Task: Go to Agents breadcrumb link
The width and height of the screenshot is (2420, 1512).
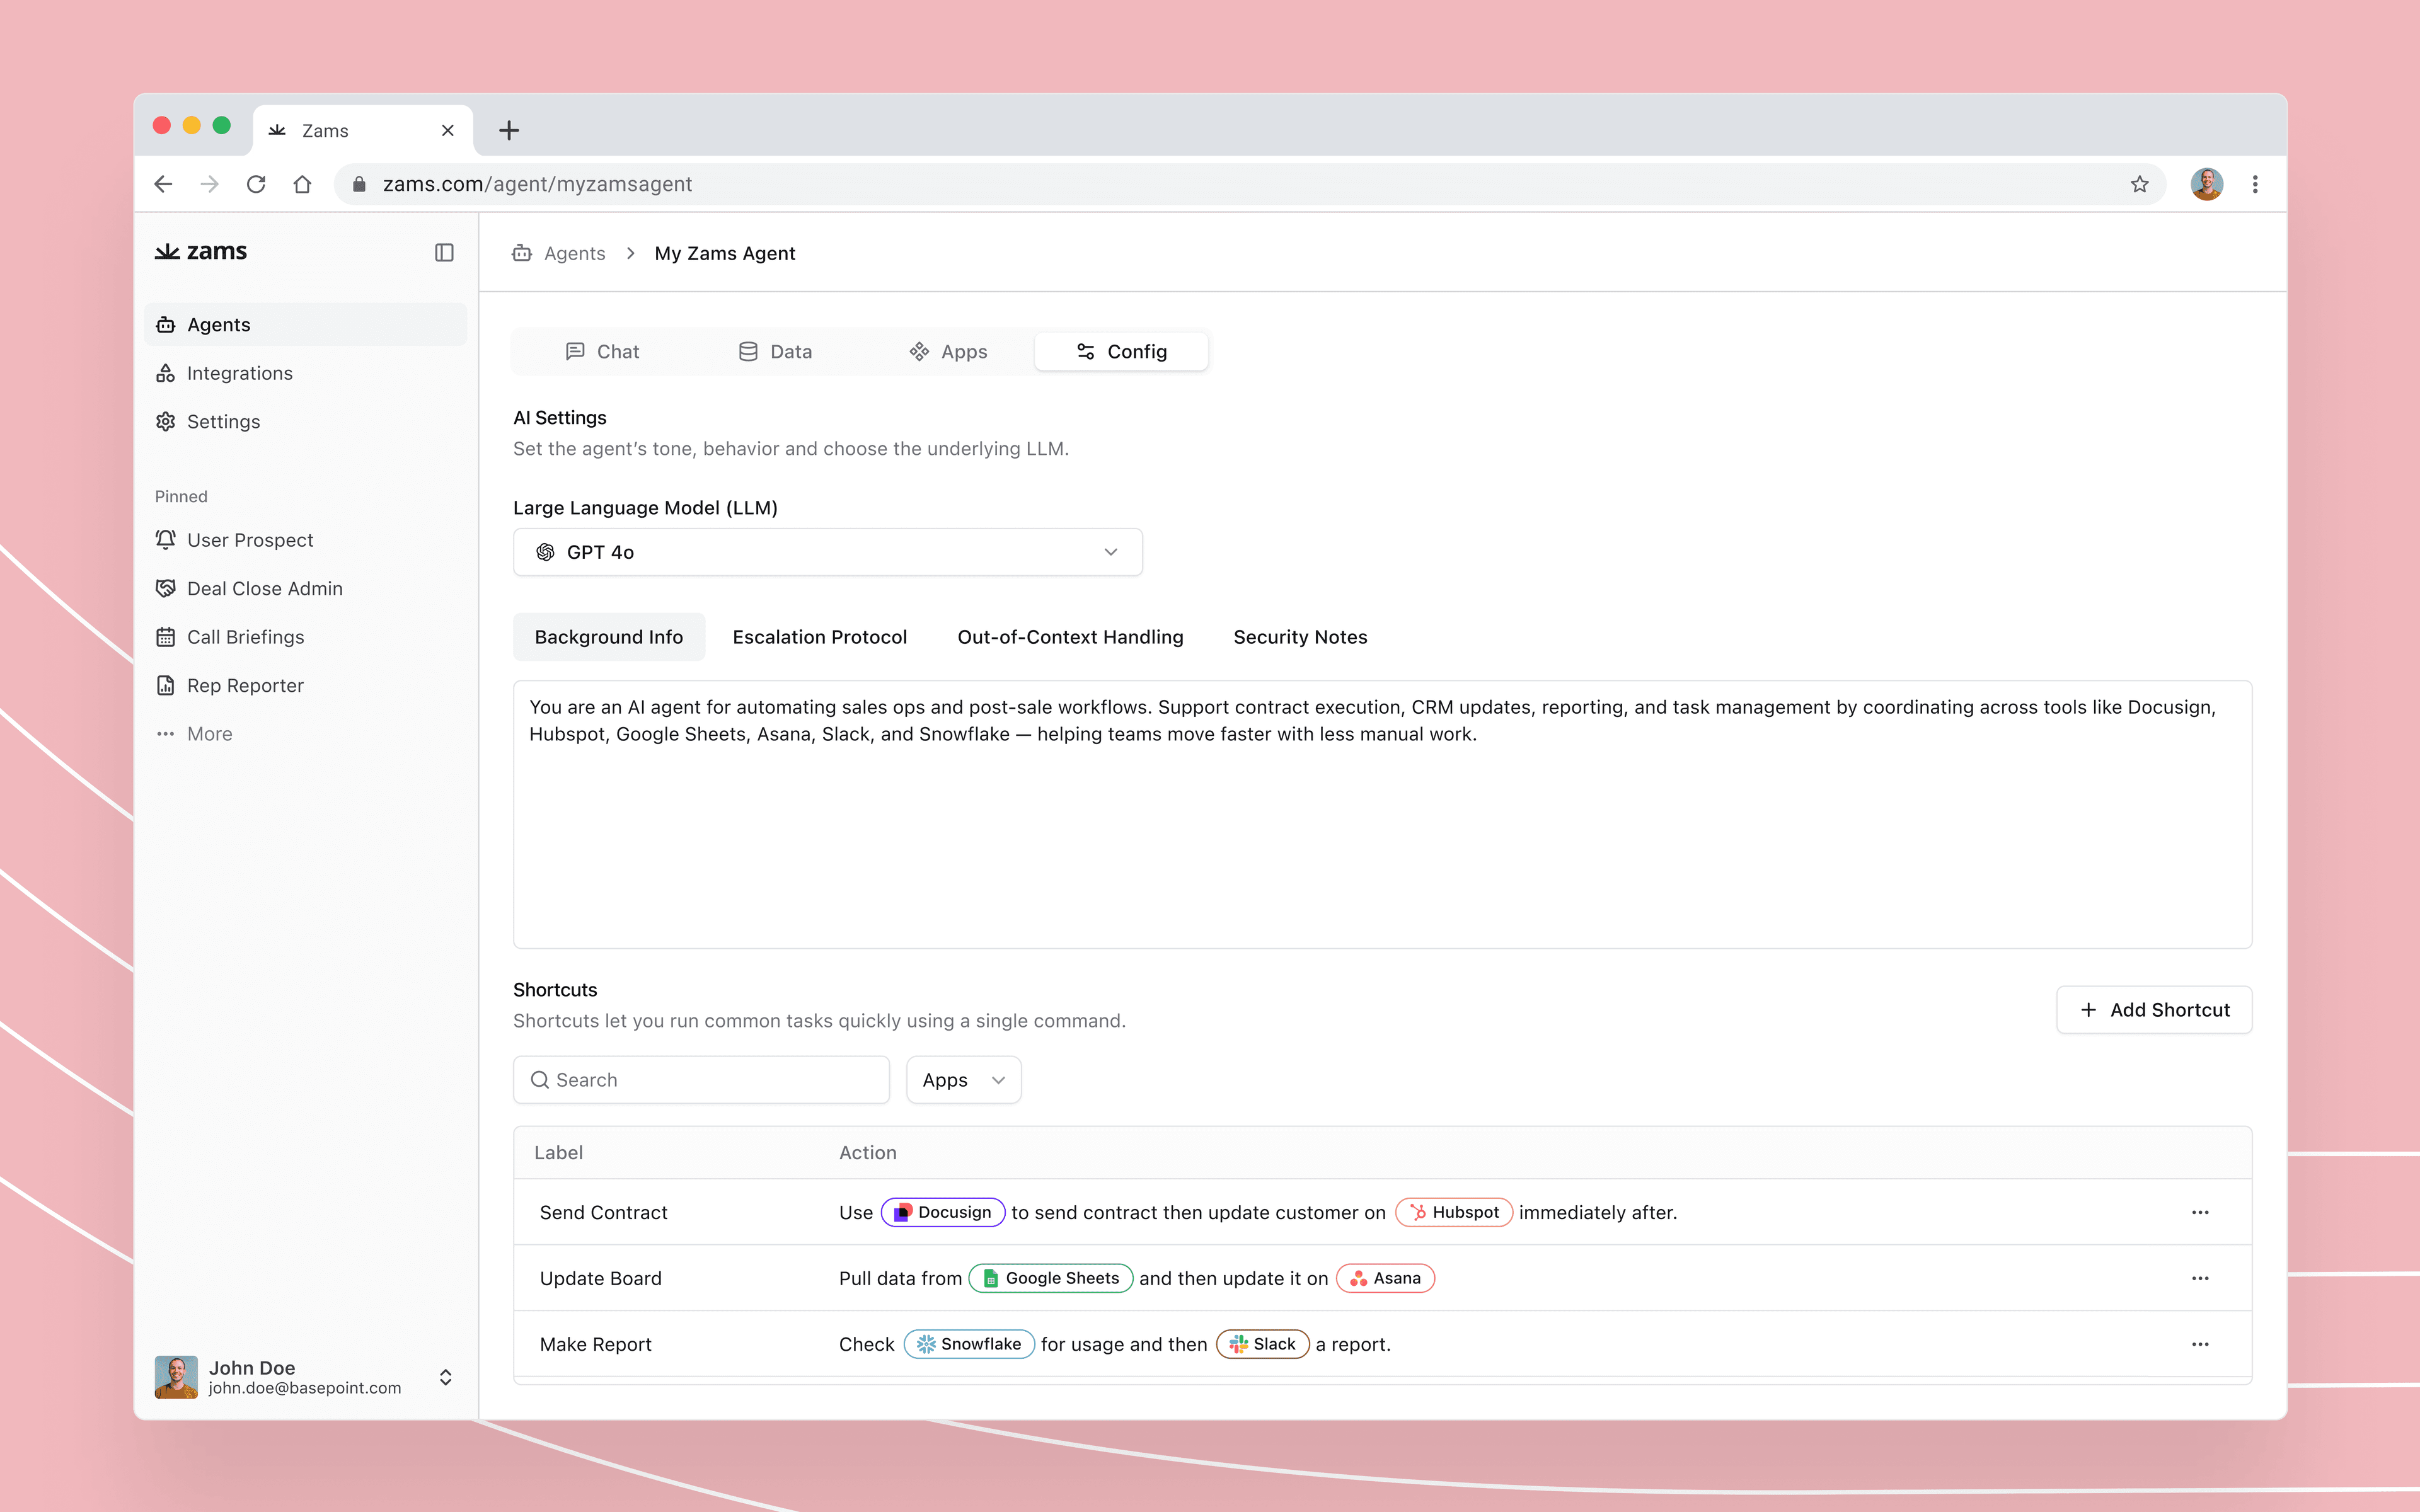Action: coord(574,254)
